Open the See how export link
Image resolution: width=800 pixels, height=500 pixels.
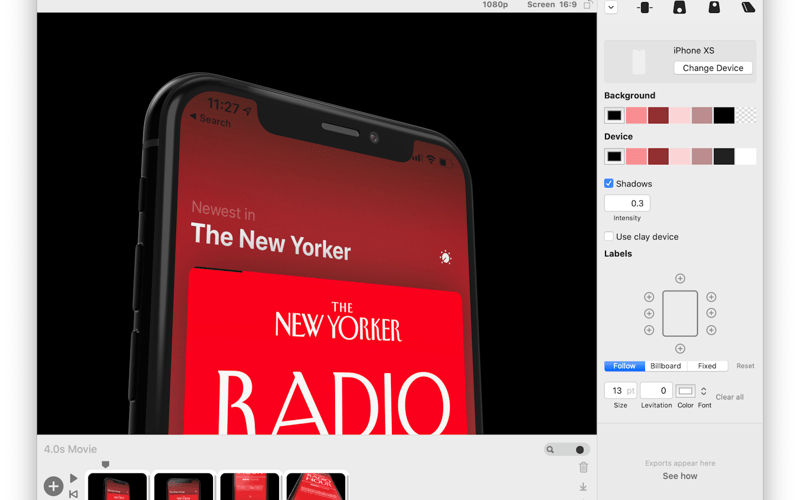680,476
